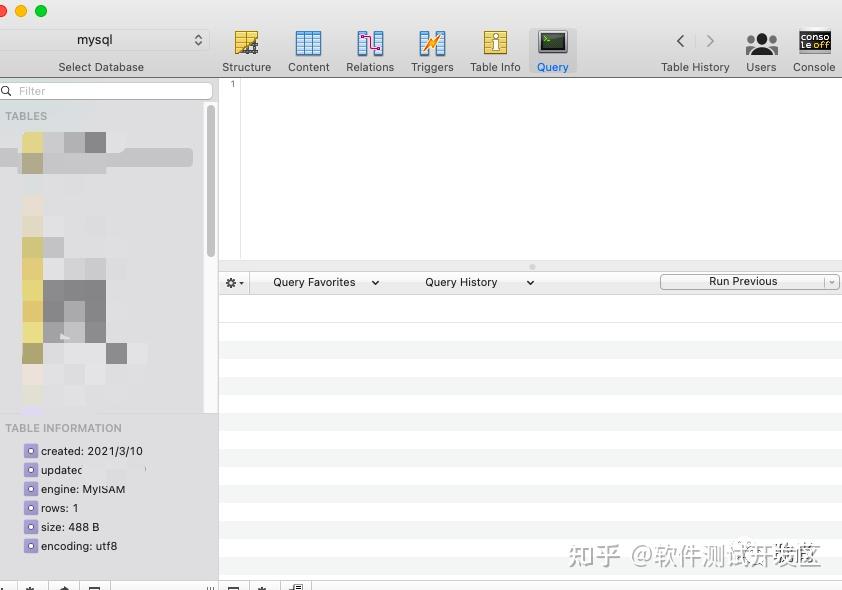
Task: Open the Relations view
Action: coord(370,50)
